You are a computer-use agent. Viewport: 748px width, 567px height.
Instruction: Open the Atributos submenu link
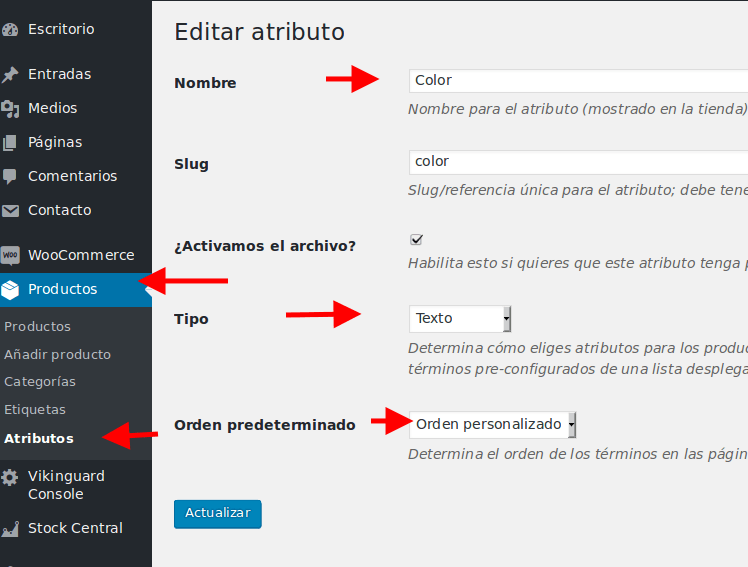pyautogui.click(x=39, y=439)
